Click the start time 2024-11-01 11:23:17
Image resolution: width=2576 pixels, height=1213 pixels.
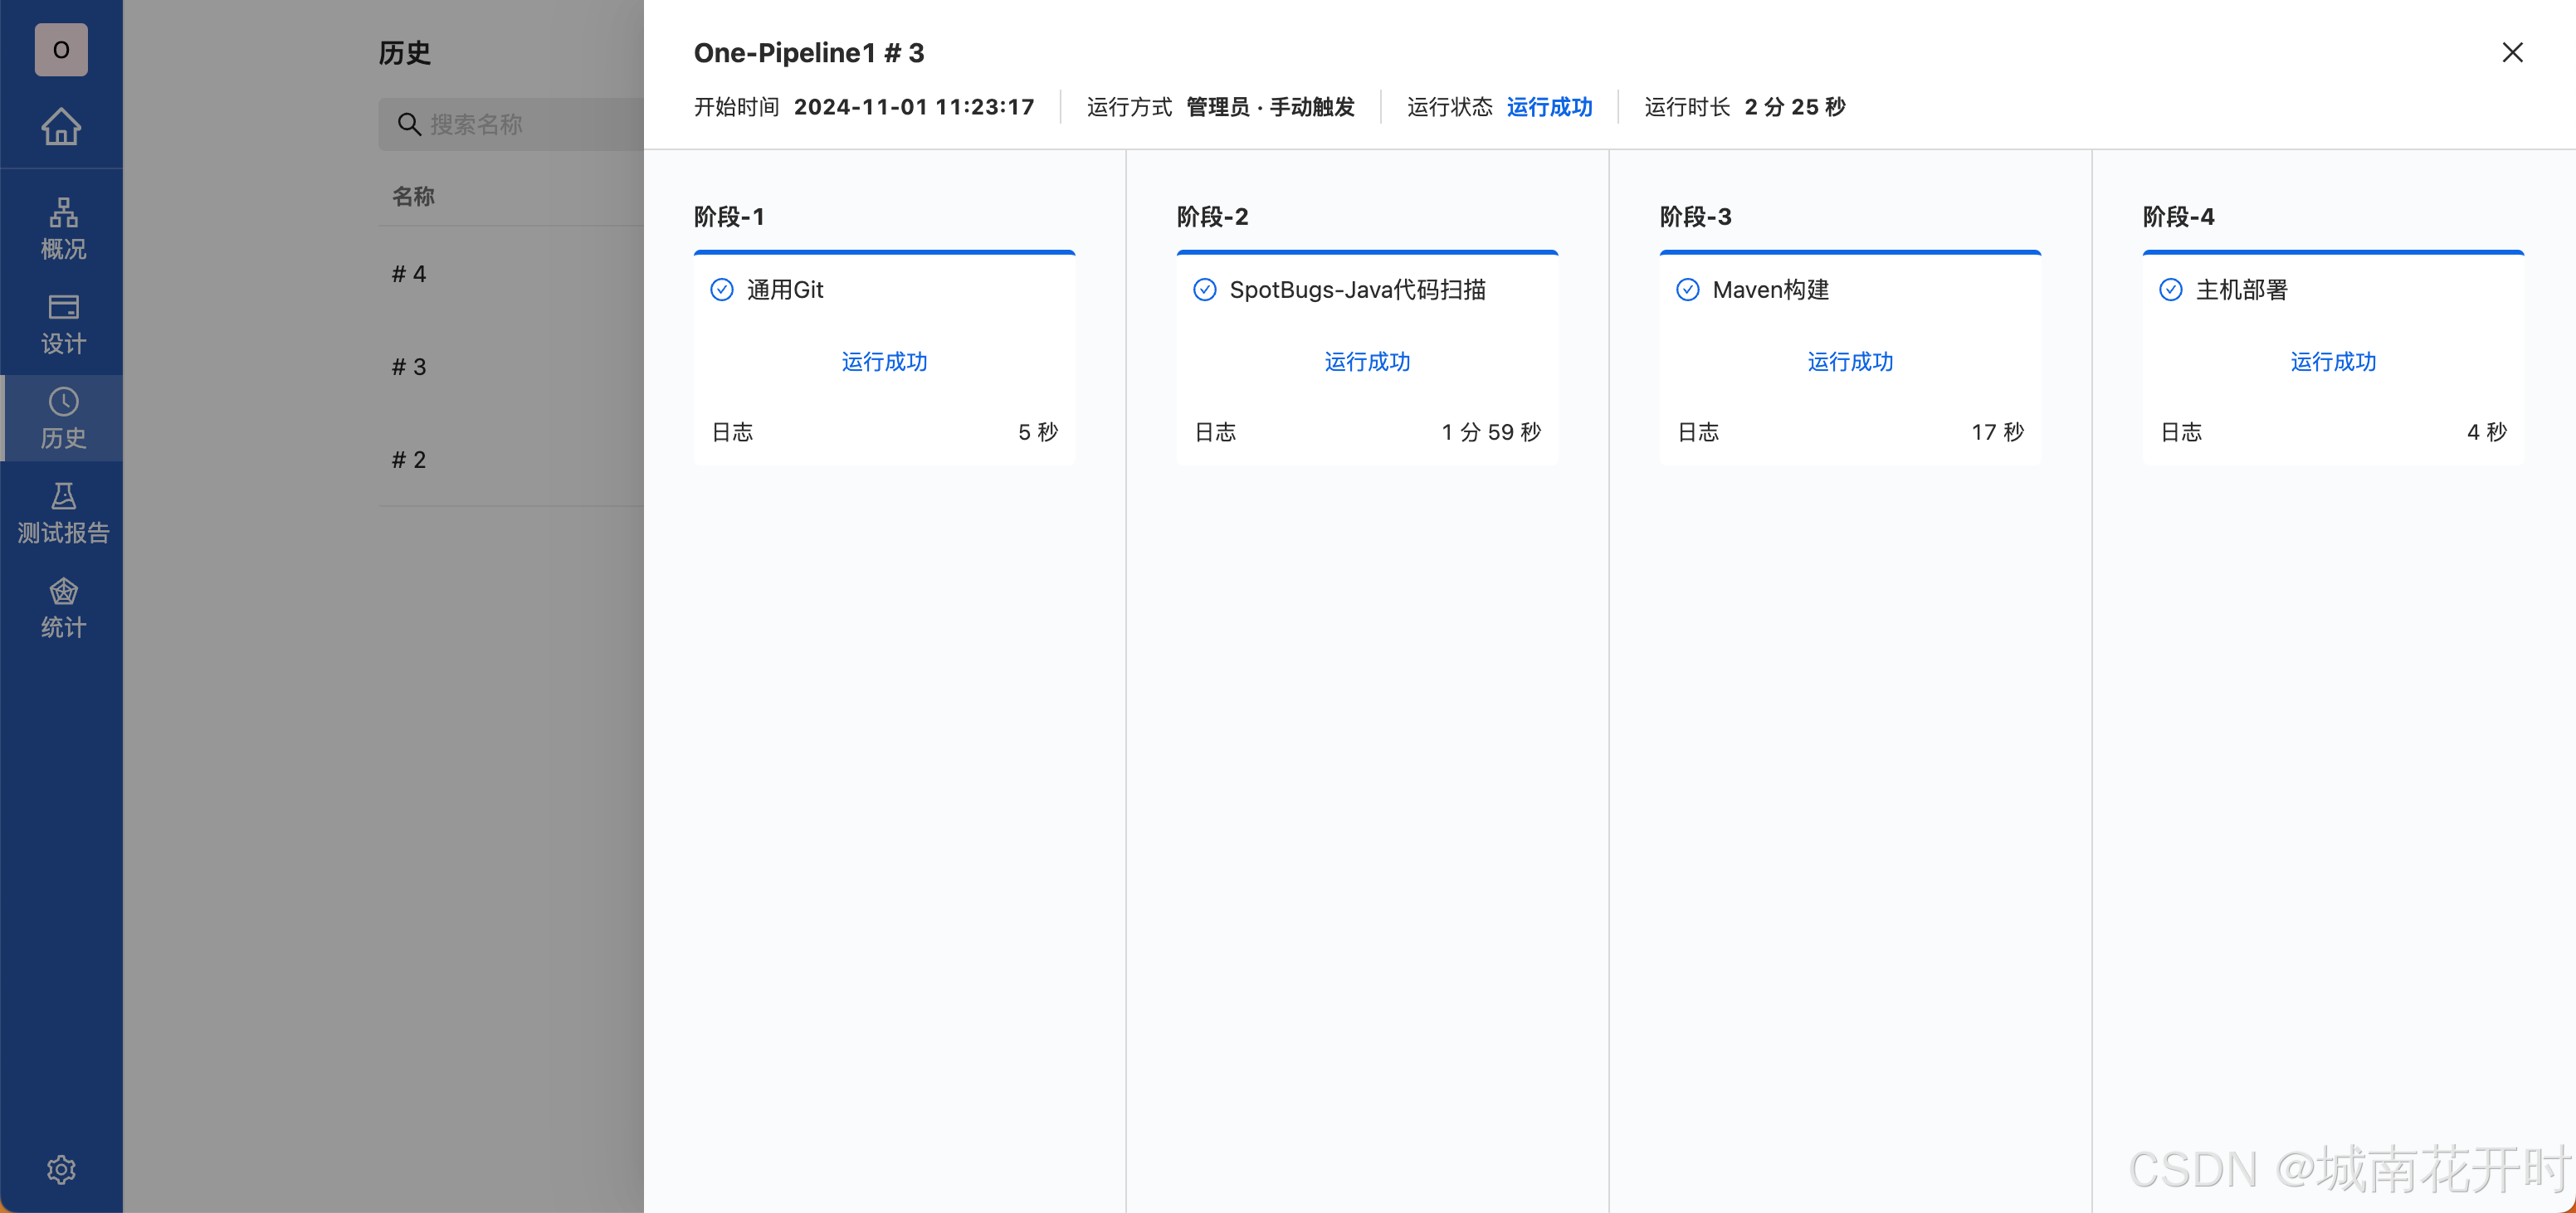click(x=914, y=107)
